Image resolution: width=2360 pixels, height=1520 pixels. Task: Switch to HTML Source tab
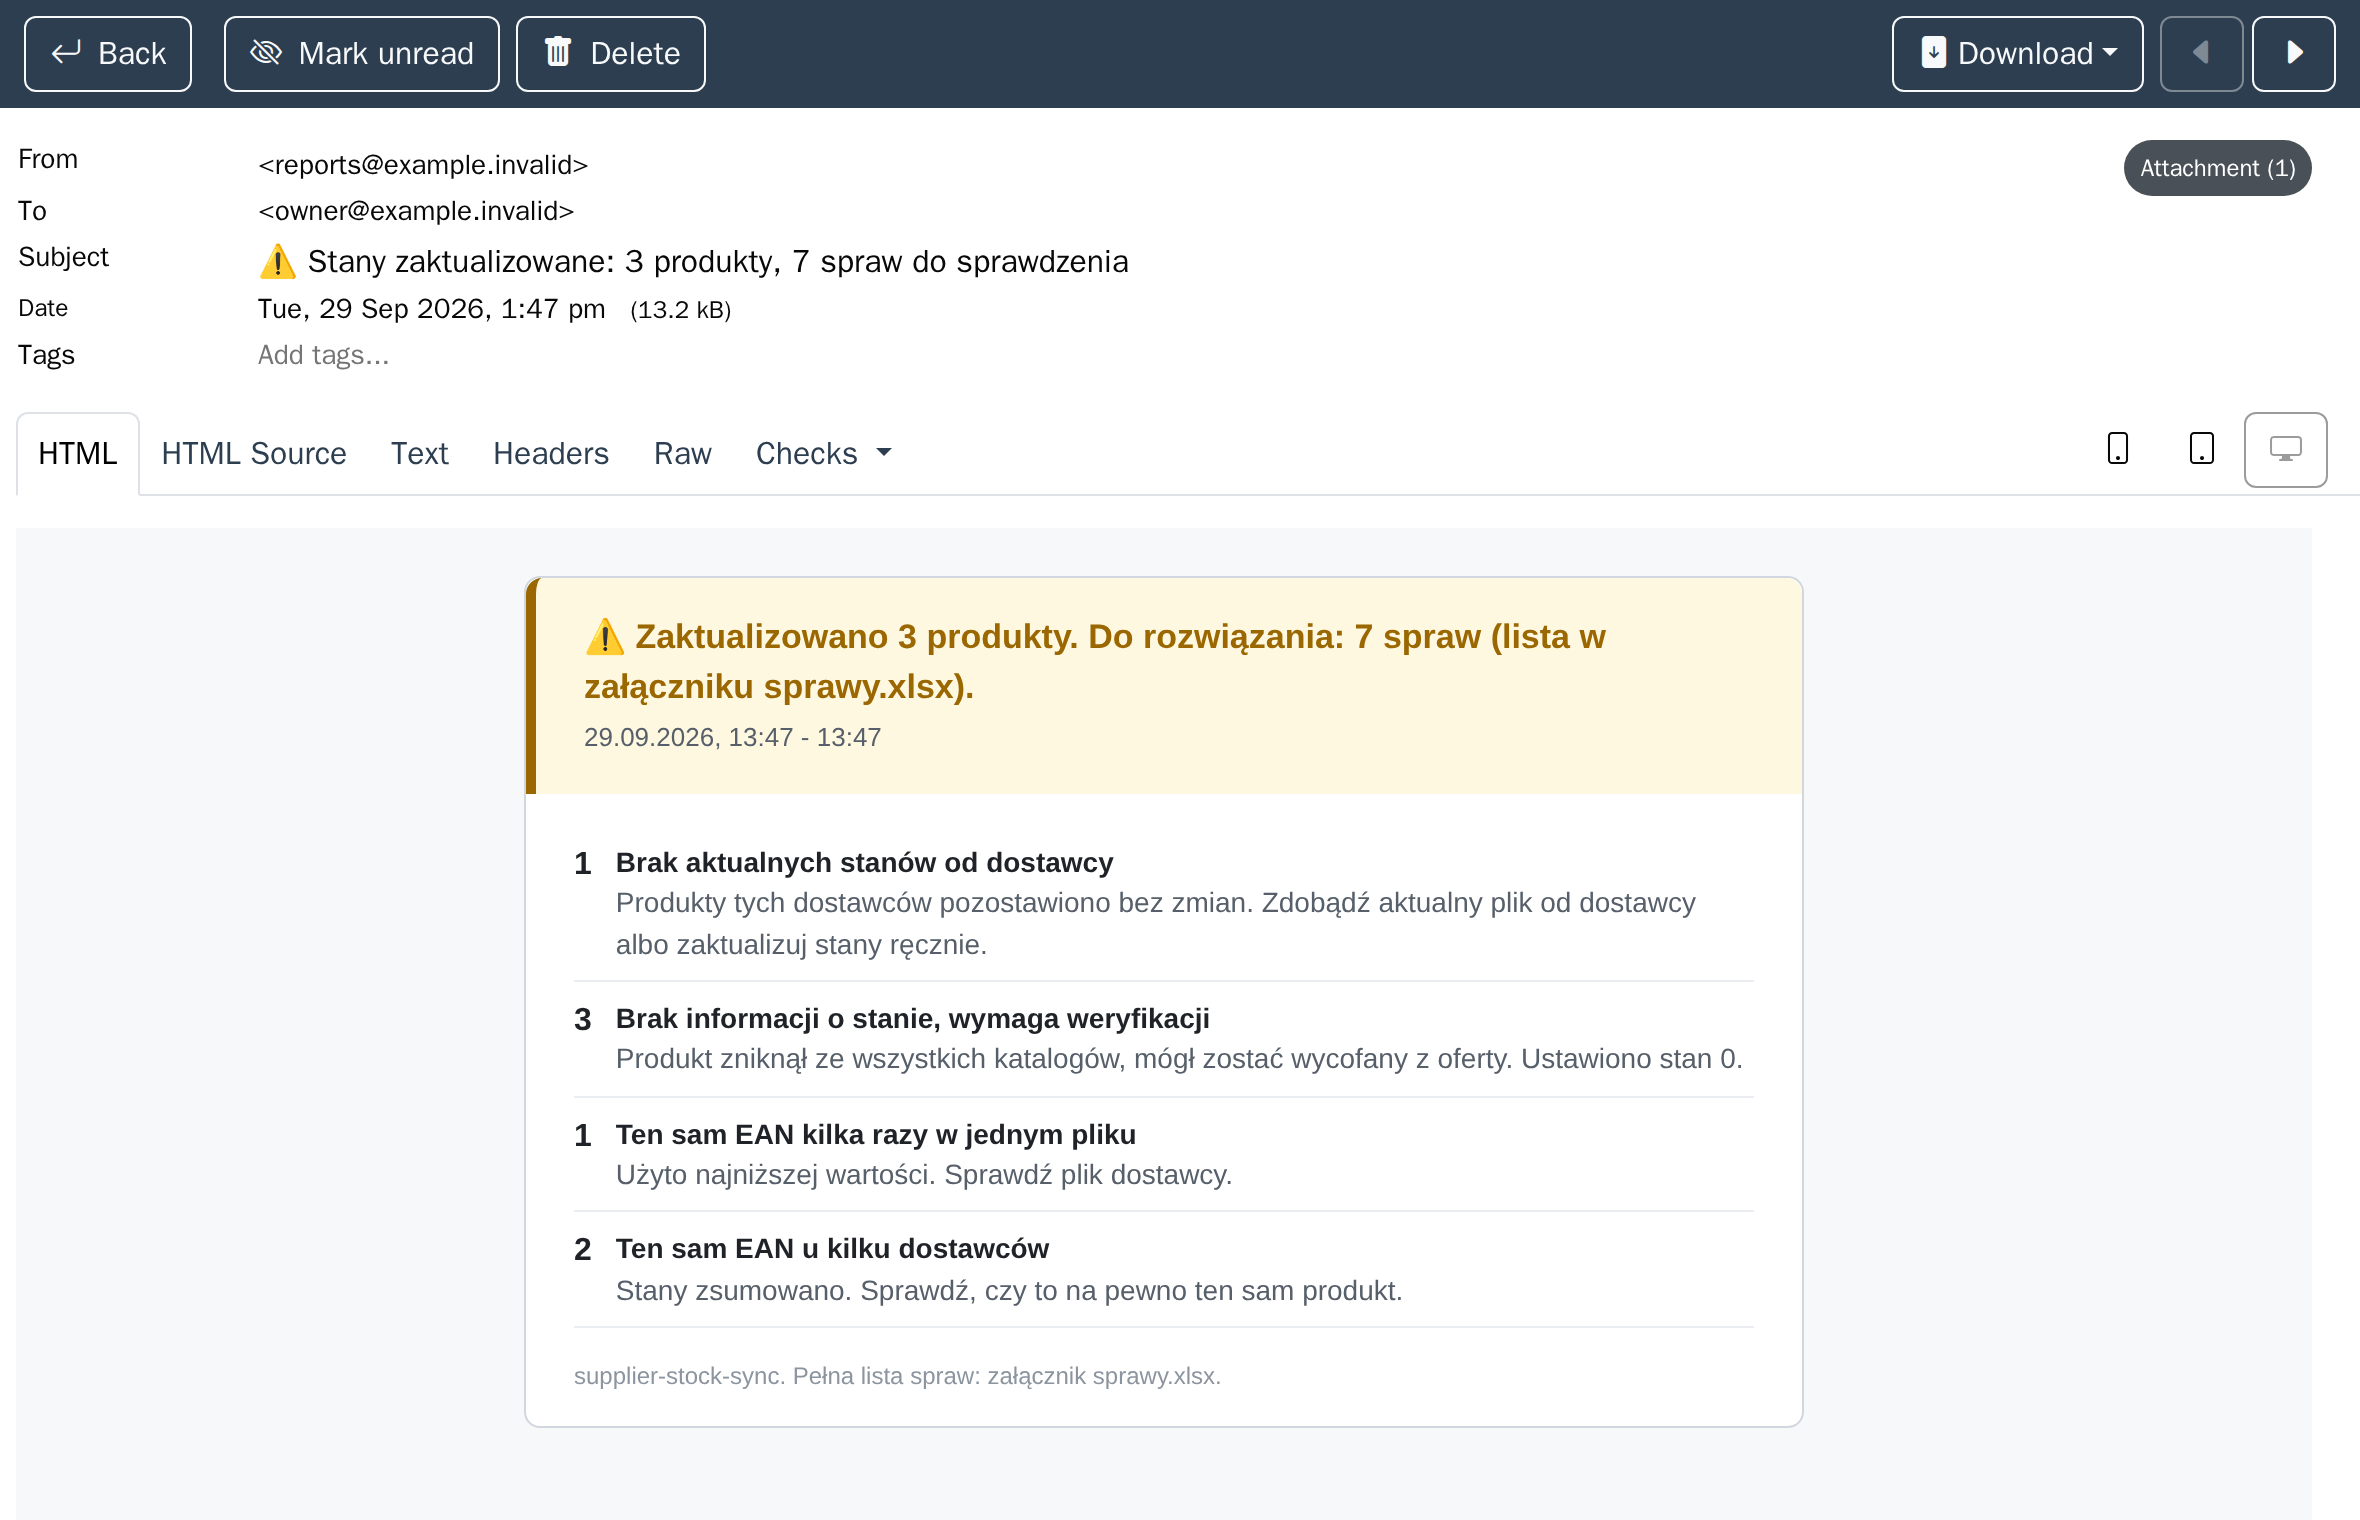tap(254, 454)
